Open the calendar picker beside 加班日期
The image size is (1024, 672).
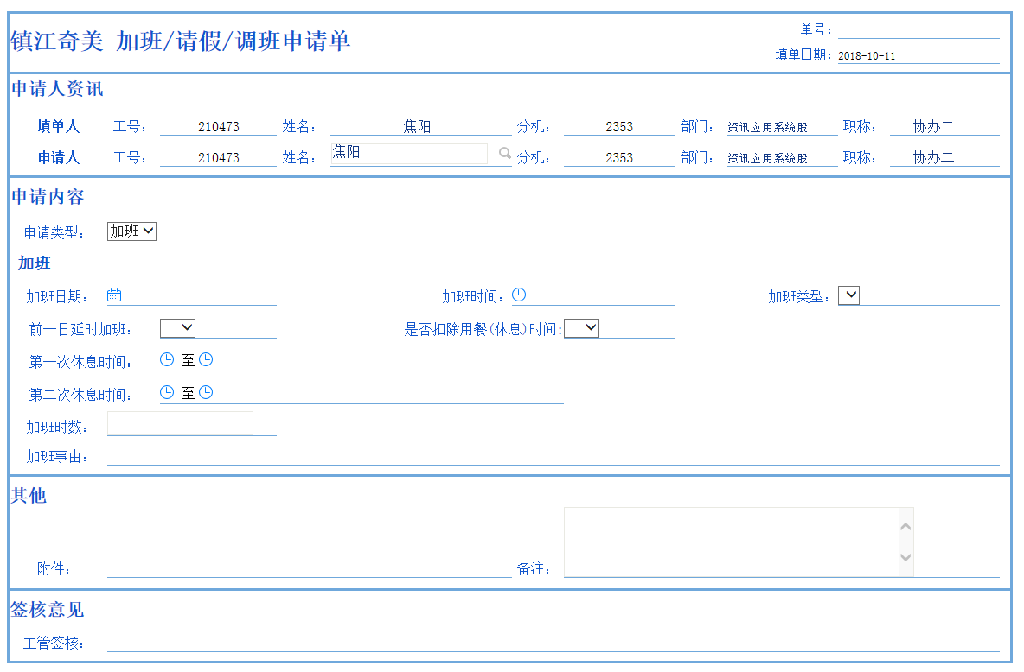click(x=114, y=295)
